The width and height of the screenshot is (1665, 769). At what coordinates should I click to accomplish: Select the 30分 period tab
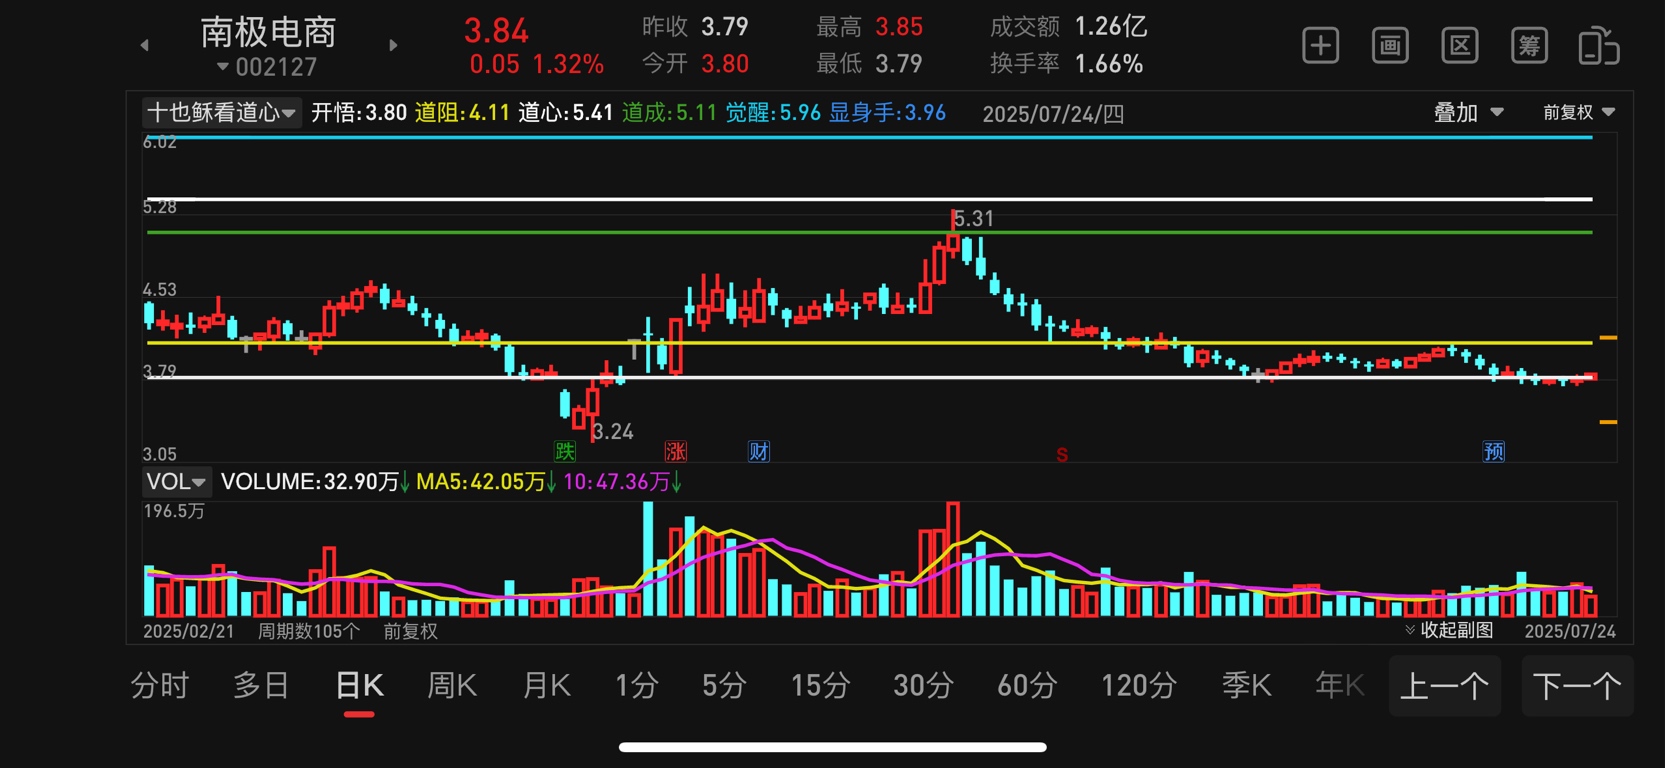[x=923, y=686]
